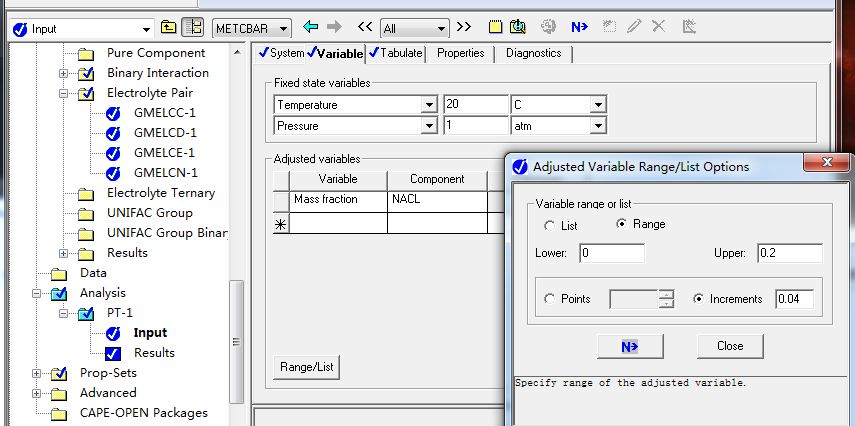Click the Upper range value field
855x426 pixels.
tap(789, 253)
